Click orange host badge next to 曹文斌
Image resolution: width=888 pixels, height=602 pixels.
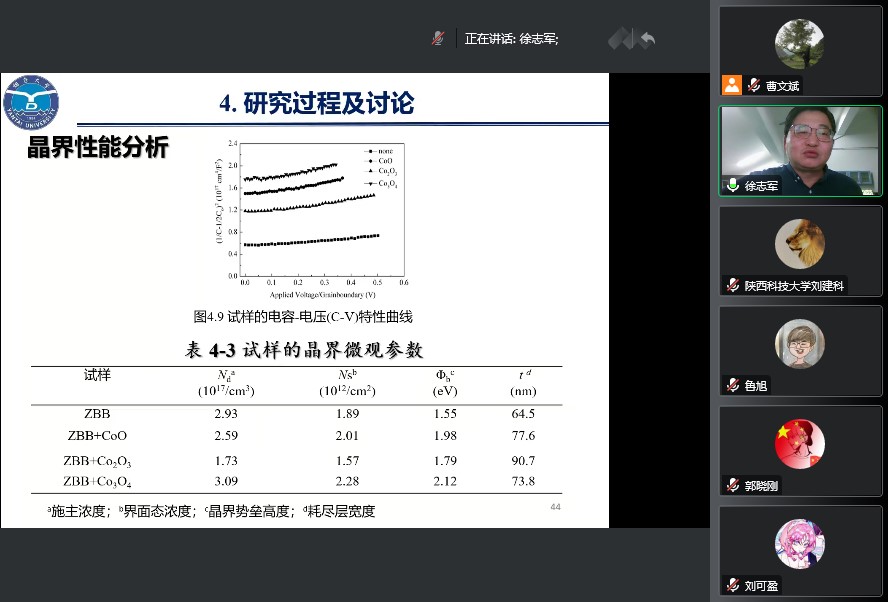[x=733, y=86]
